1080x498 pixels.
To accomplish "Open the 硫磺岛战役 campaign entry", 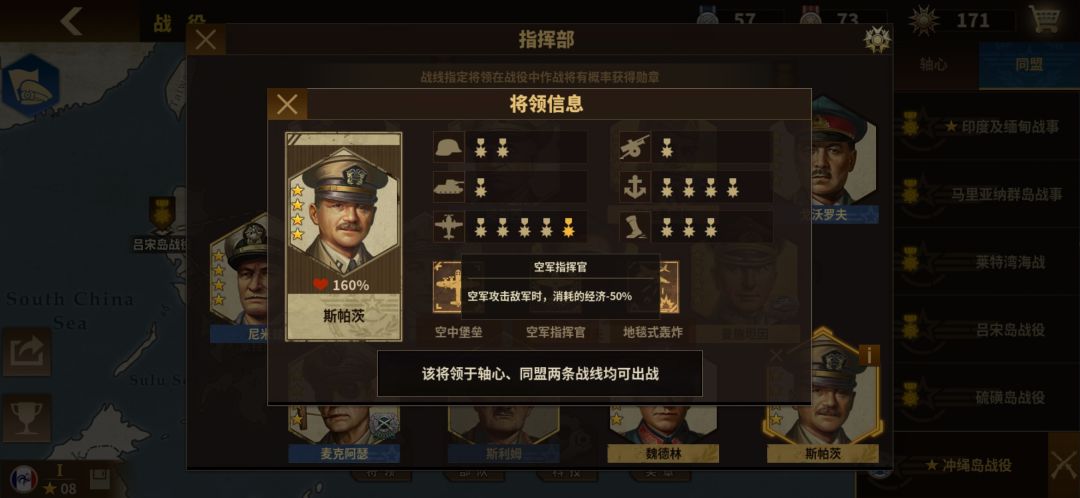I will 987,397.
